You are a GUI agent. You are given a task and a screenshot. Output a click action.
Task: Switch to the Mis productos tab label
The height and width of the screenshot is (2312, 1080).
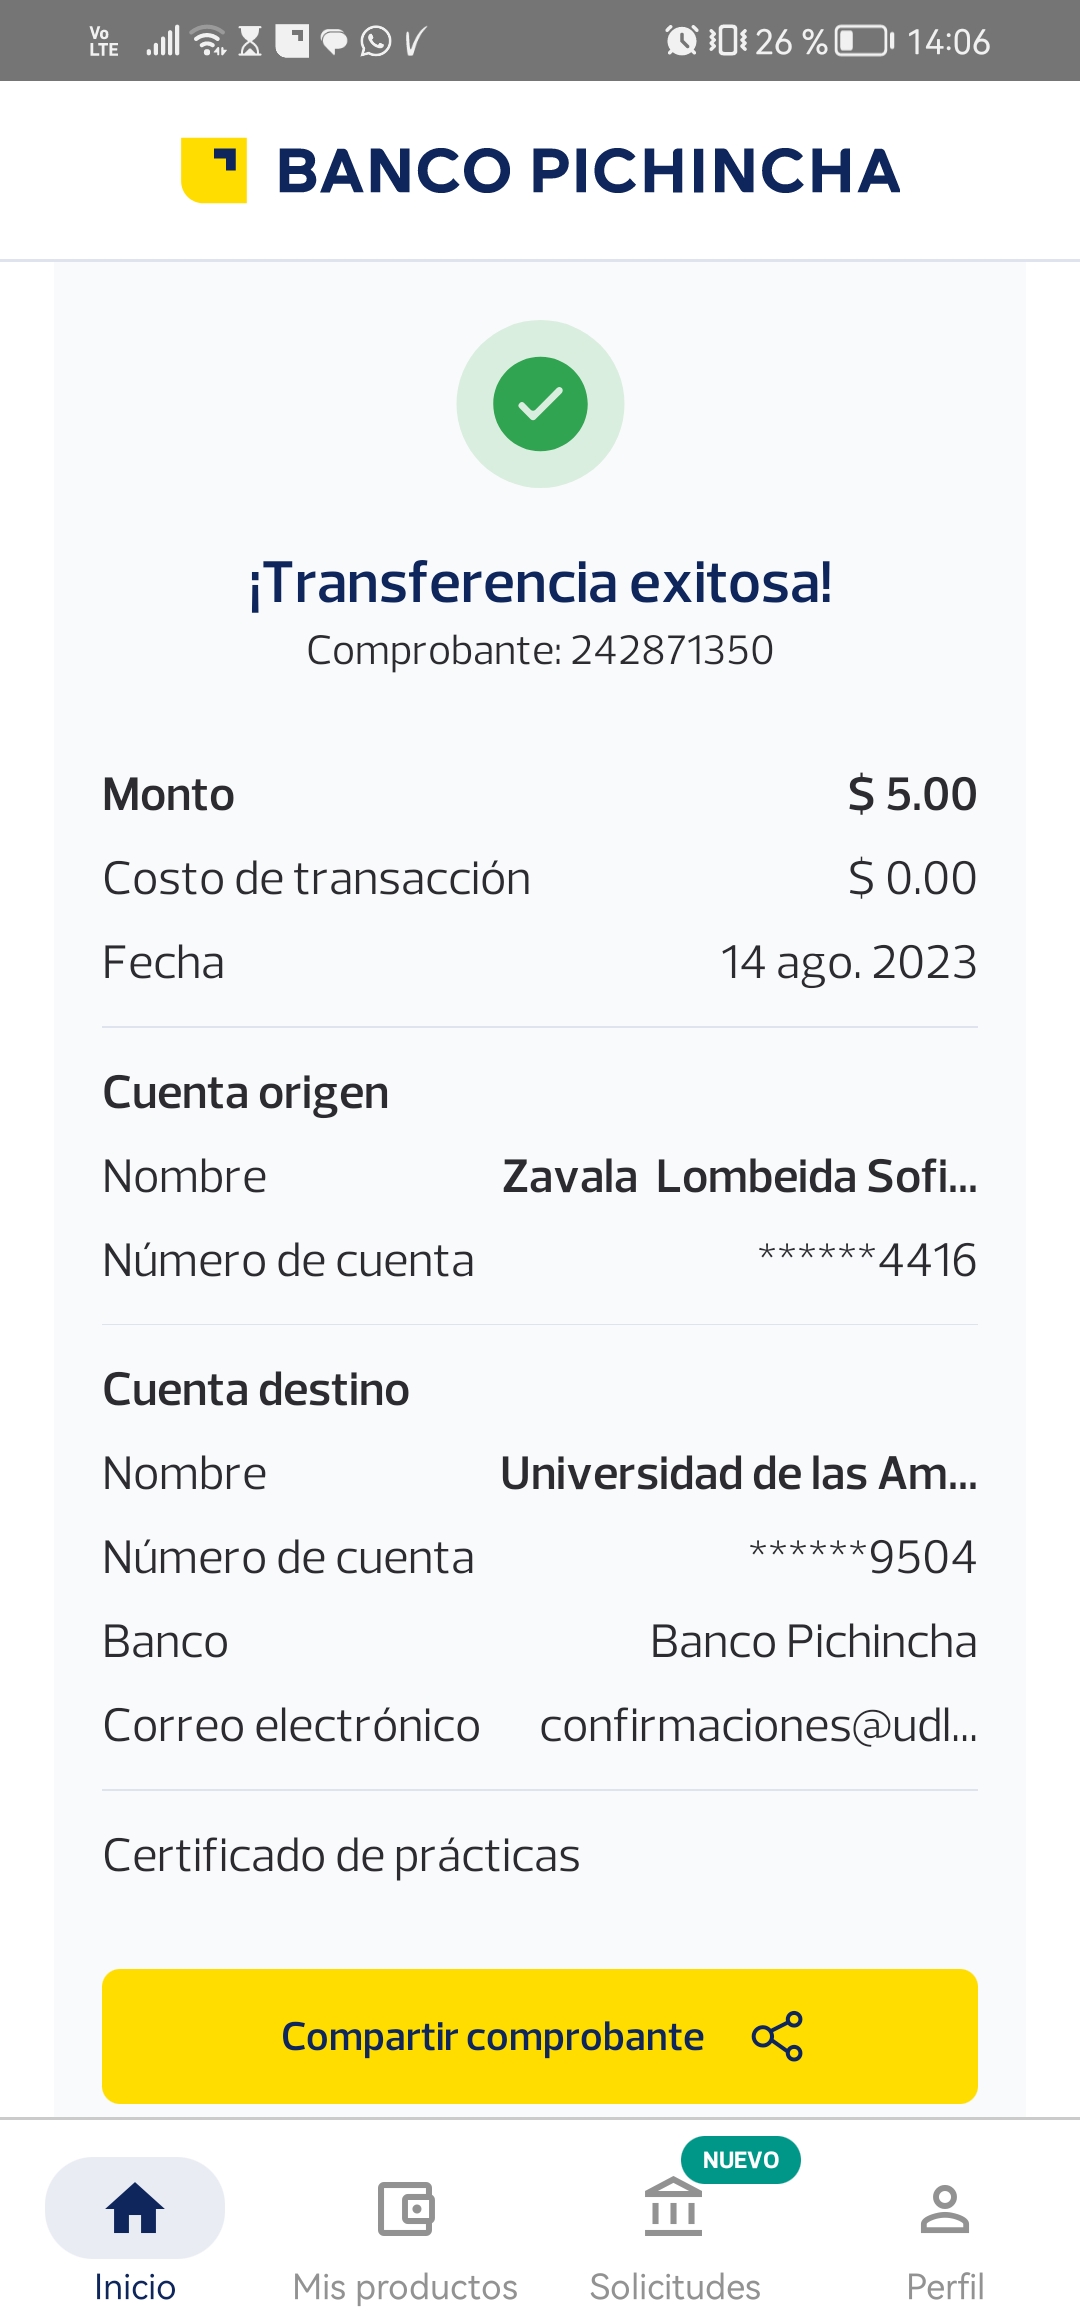pyautogui.click(x=405, y=2287)
